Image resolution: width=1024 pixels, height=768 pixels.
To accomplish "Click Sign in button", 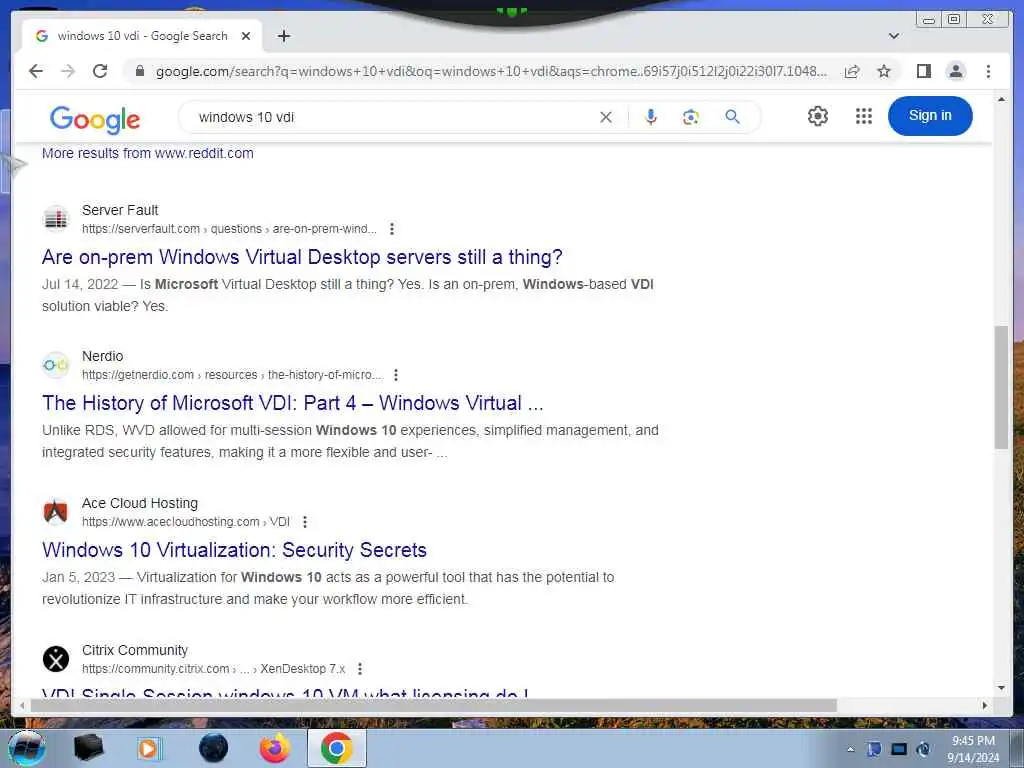I will [930, 116].
